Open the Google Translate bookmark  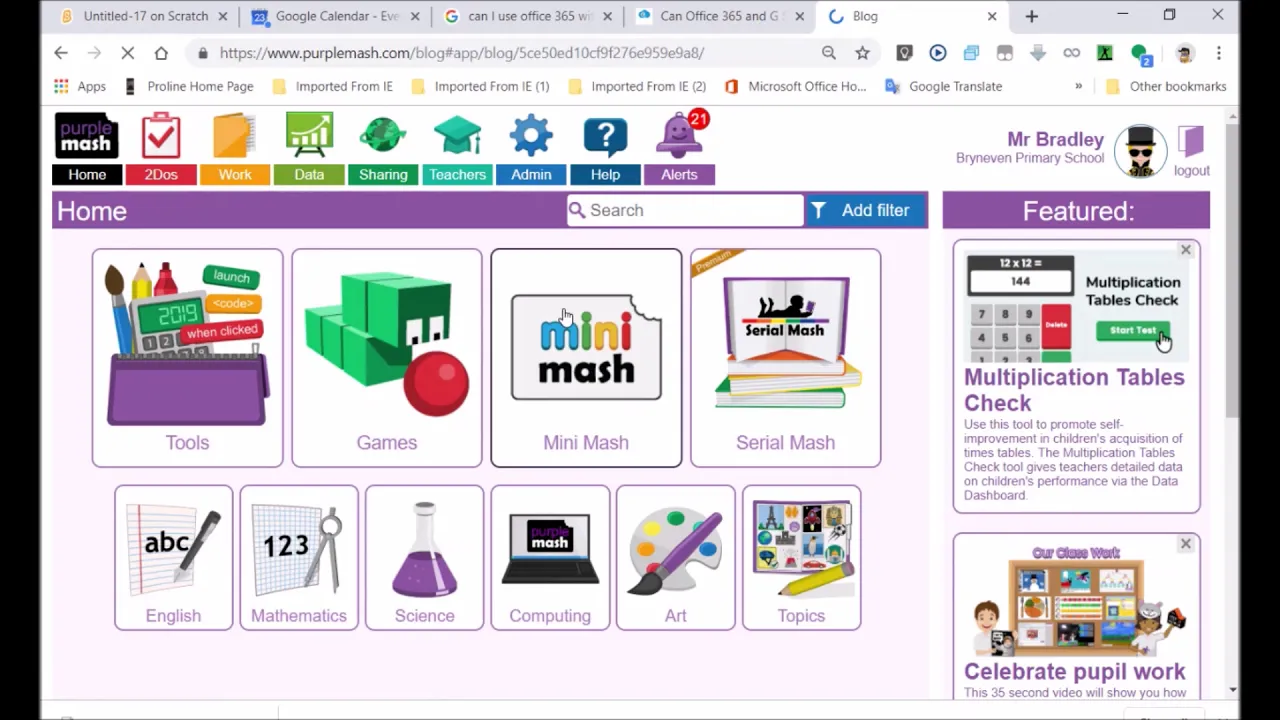(944, 86)
